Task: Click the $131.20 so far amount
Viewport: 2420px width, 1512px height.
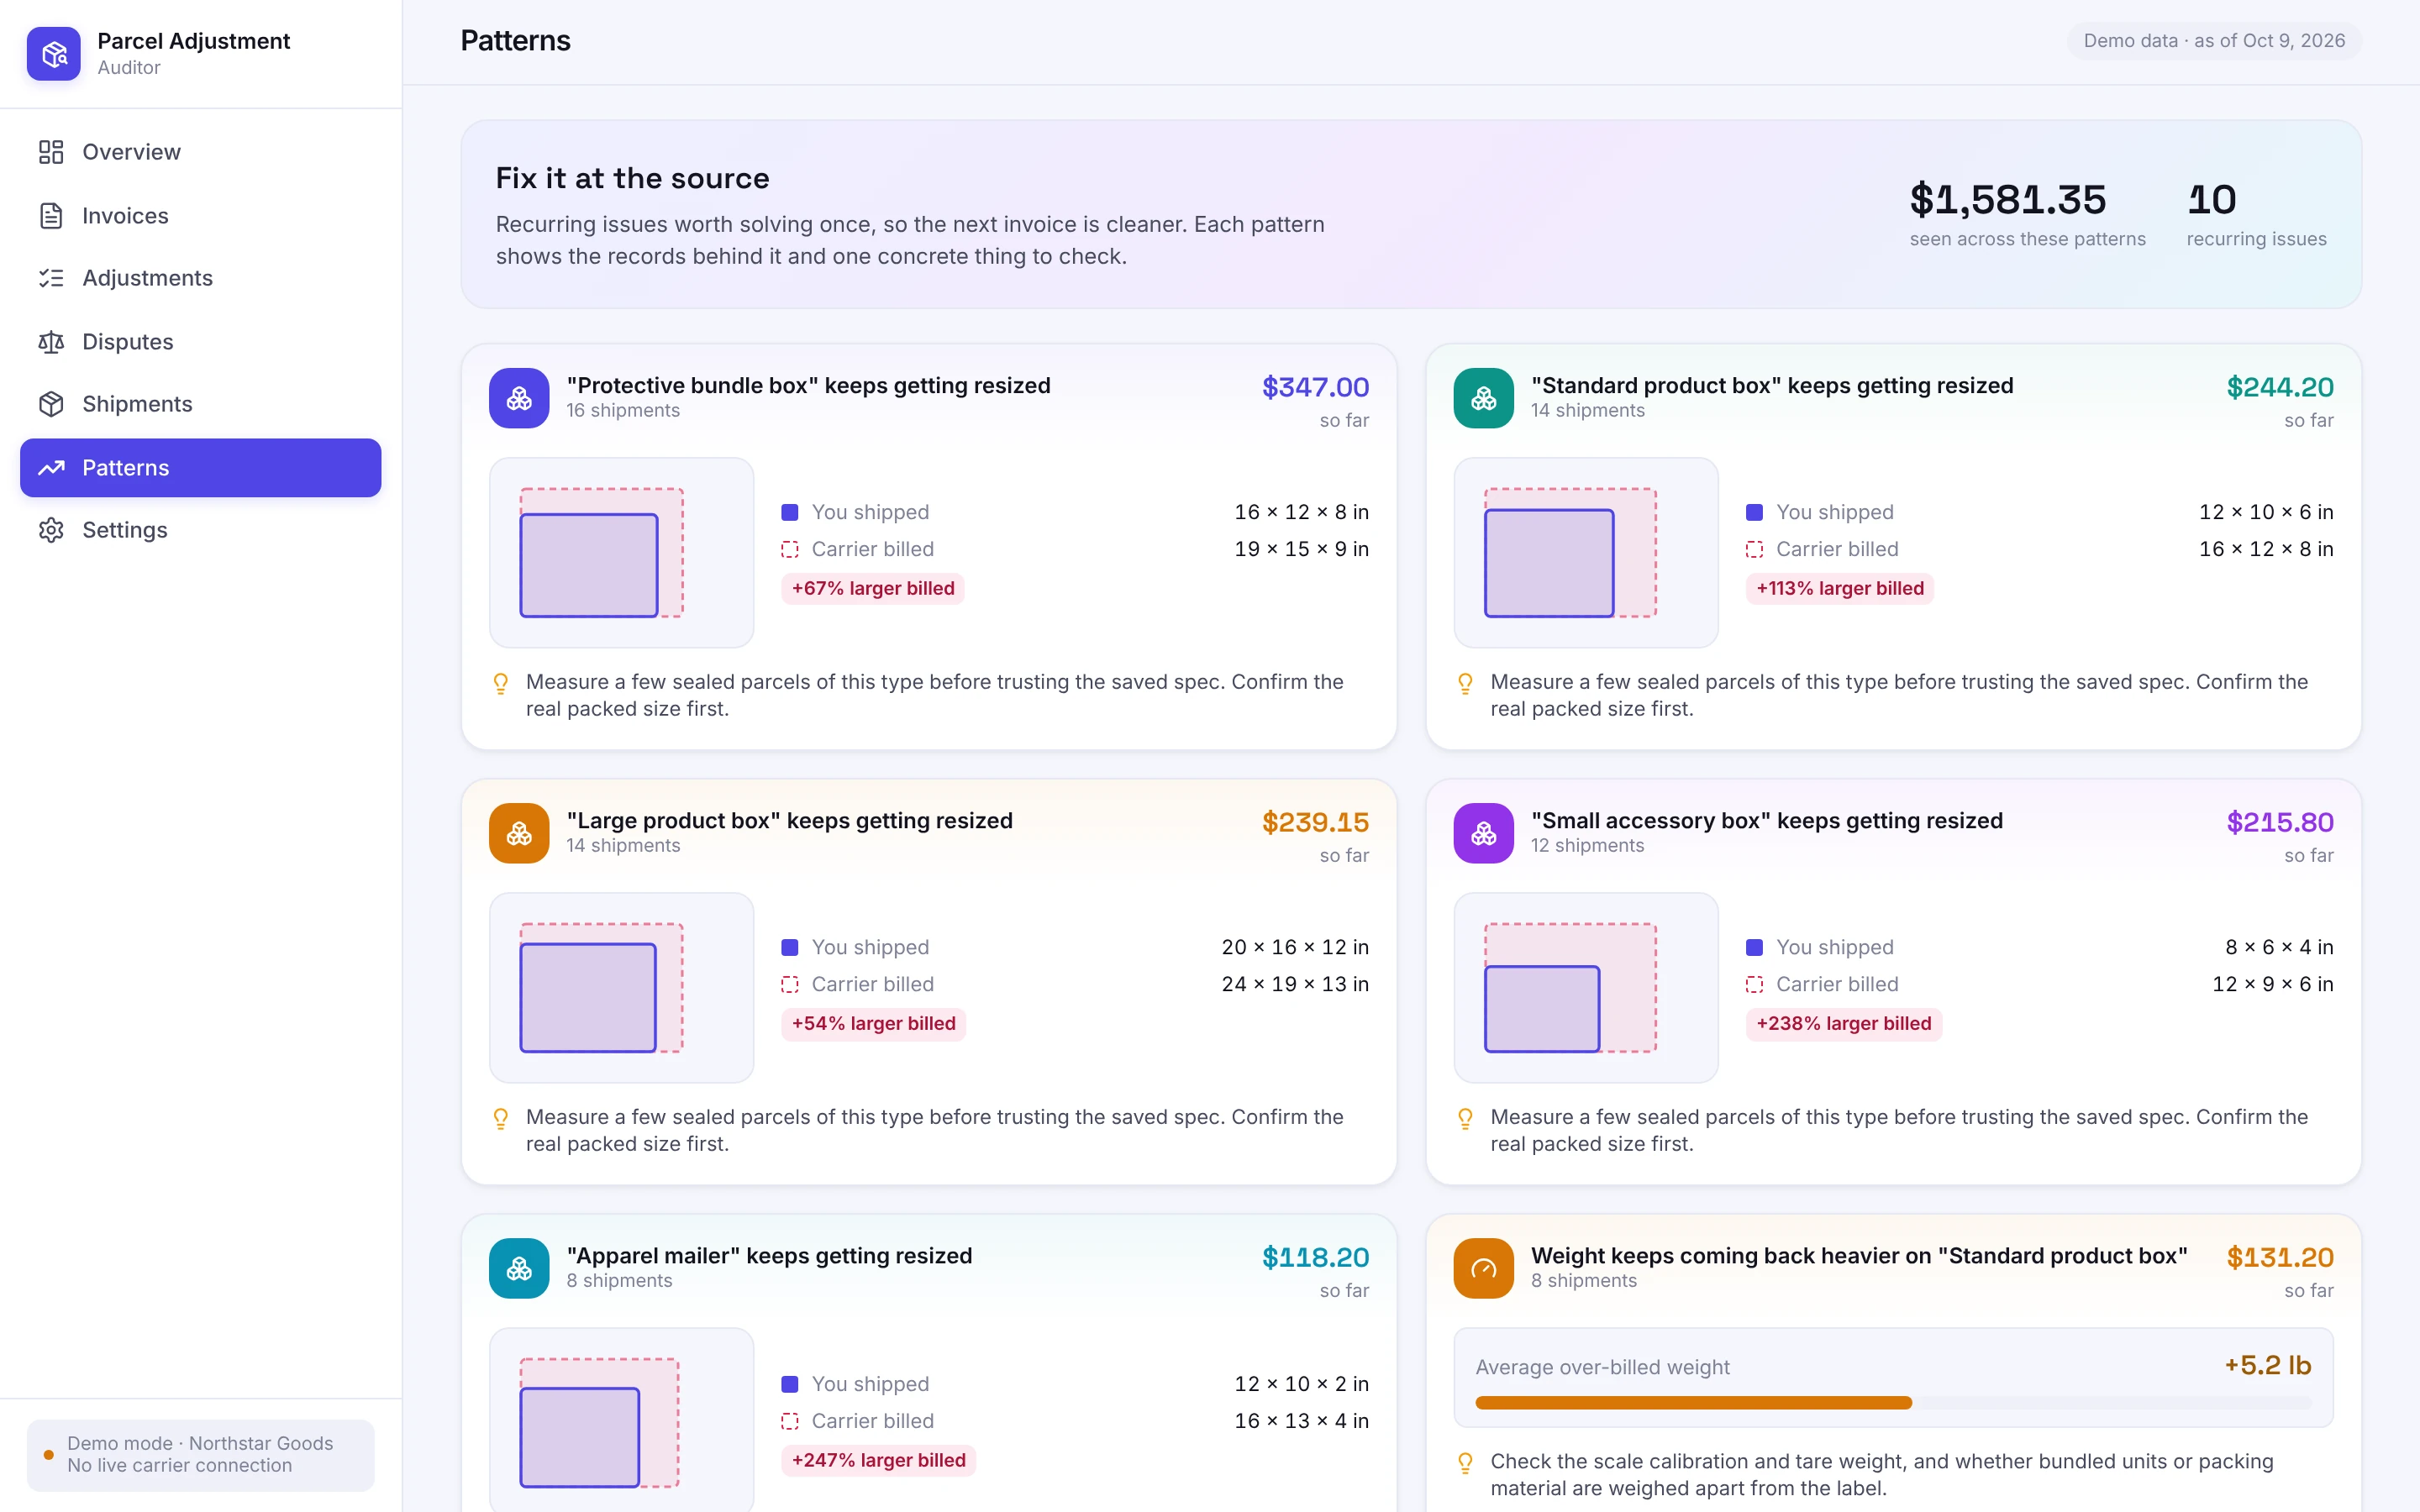Action: 2280,1257
